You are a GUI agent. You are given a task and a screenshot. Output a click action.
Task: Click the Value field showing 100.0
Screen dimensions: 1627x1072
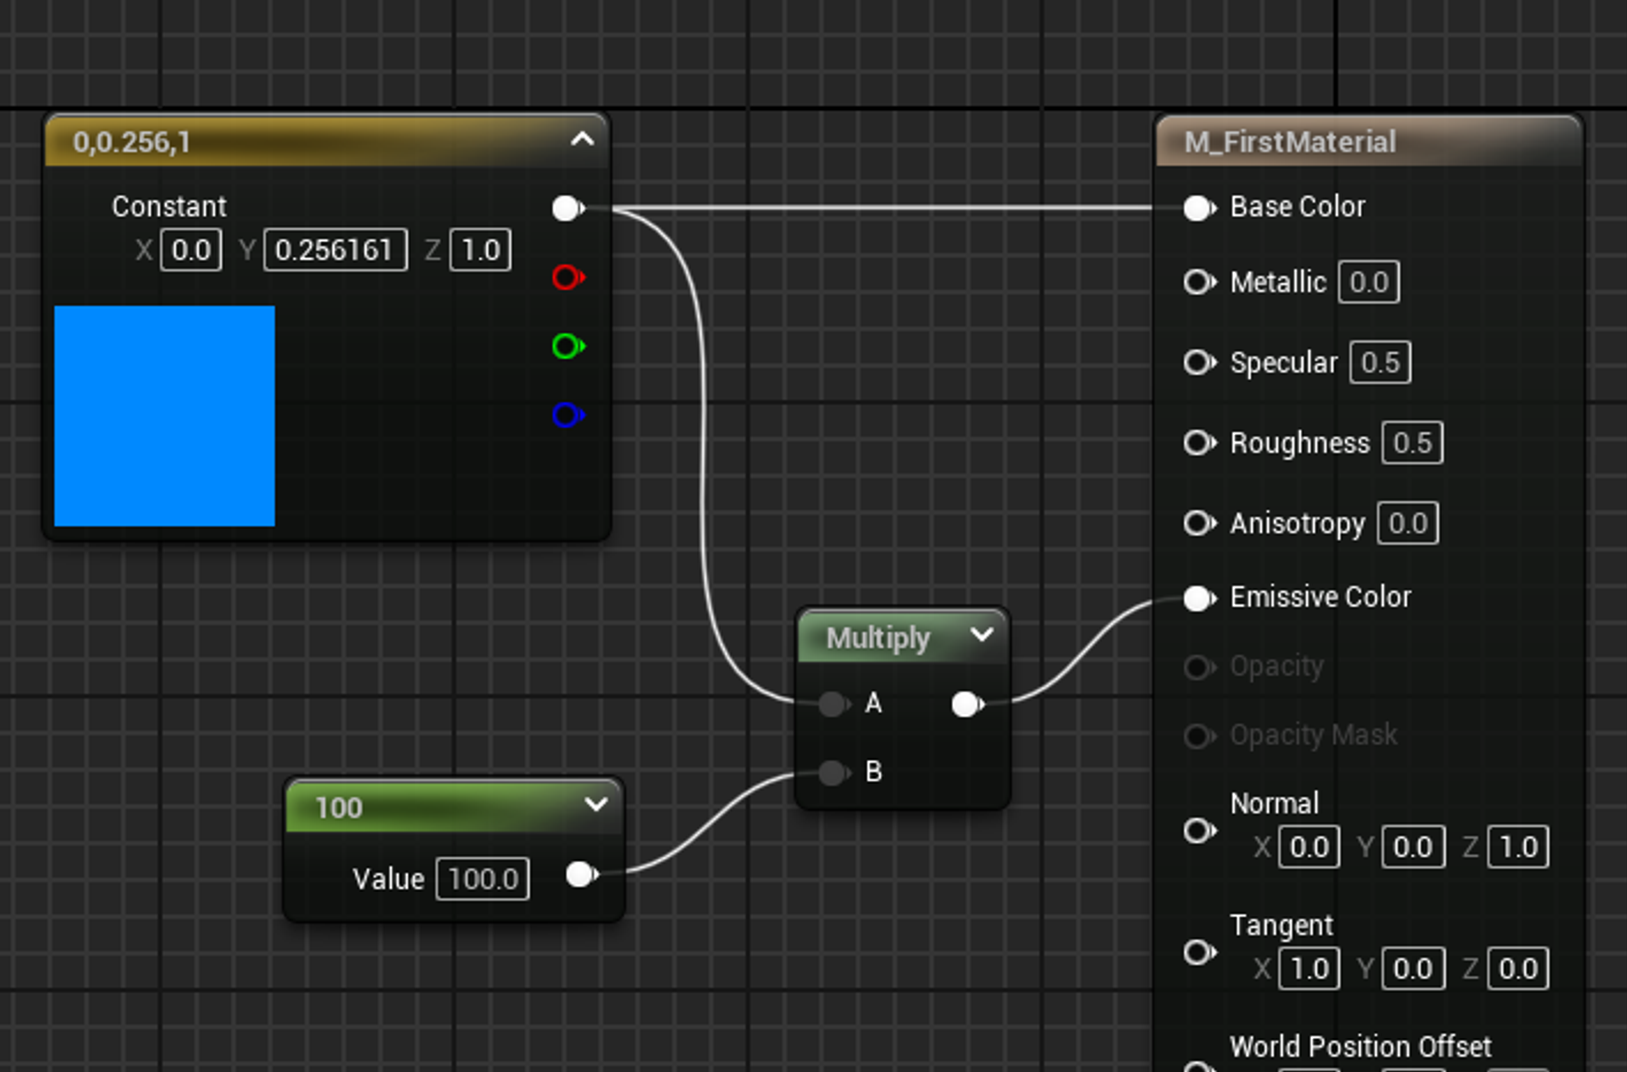click(483, 879)
